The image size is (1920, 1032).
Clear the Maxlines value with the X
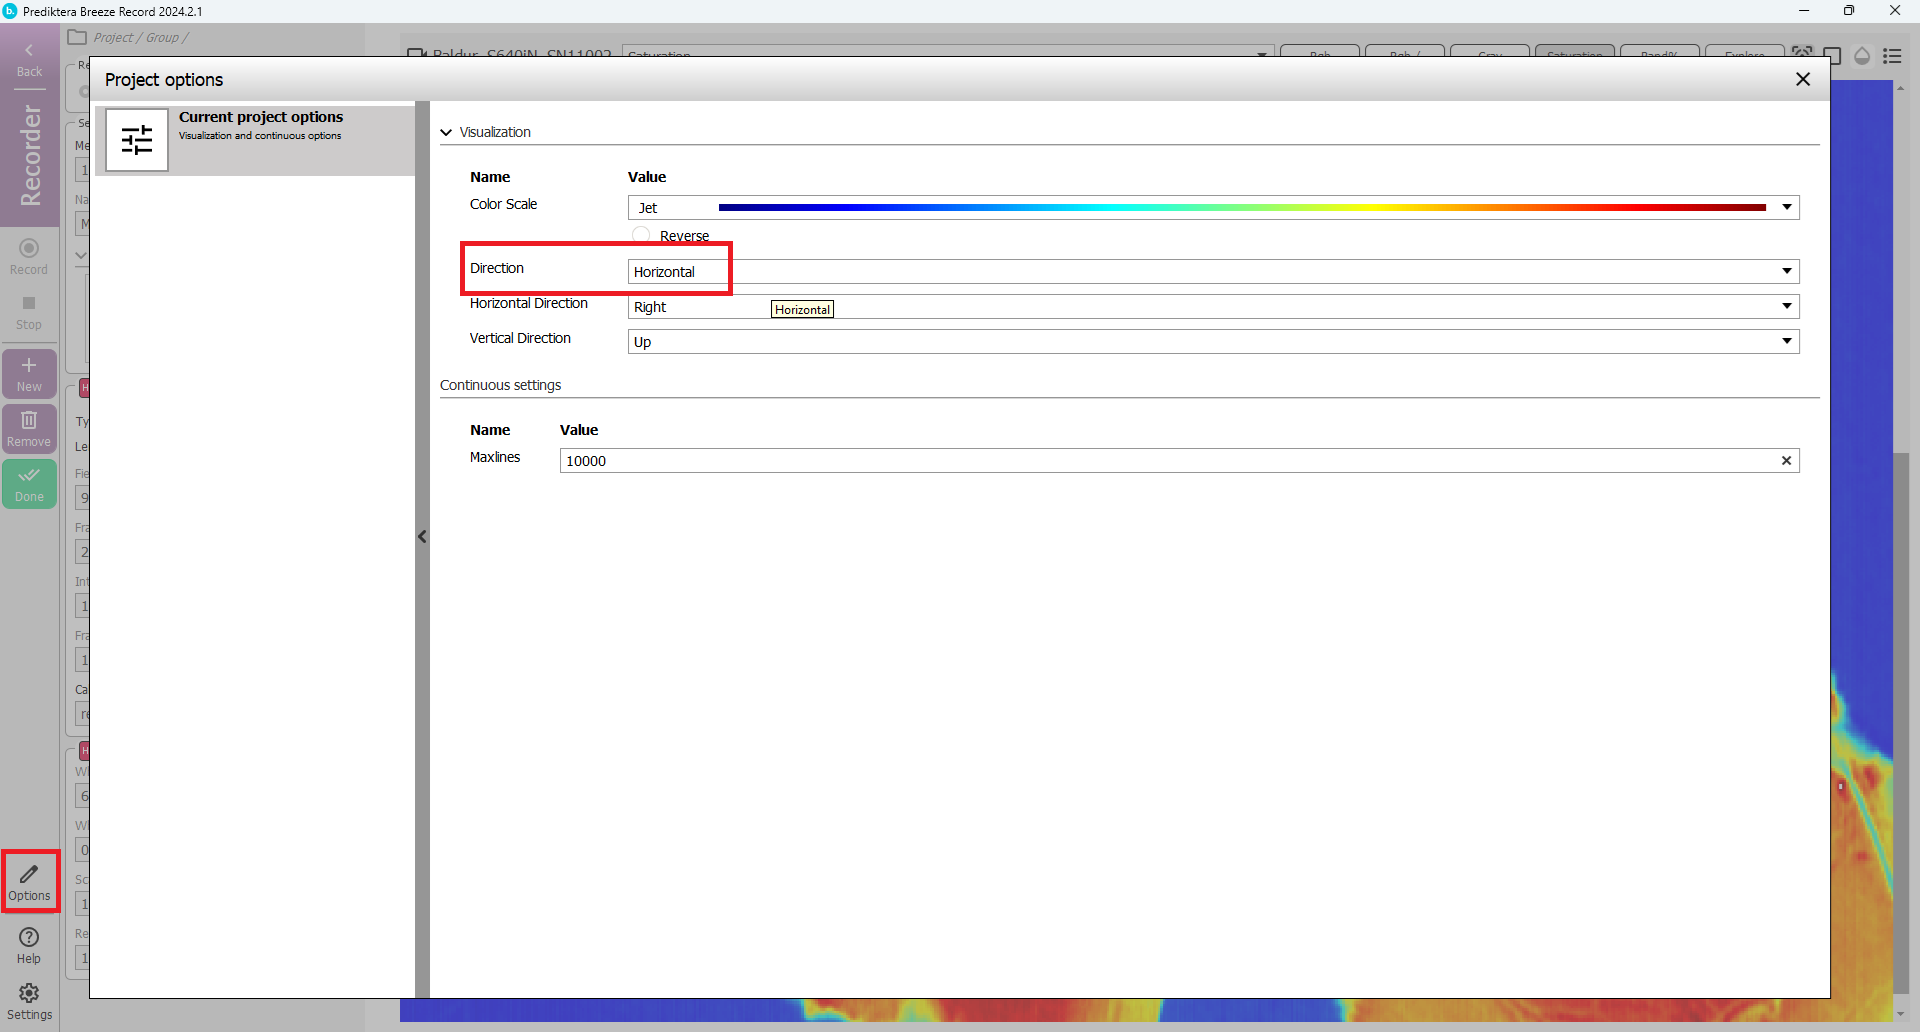(1786, 460)
